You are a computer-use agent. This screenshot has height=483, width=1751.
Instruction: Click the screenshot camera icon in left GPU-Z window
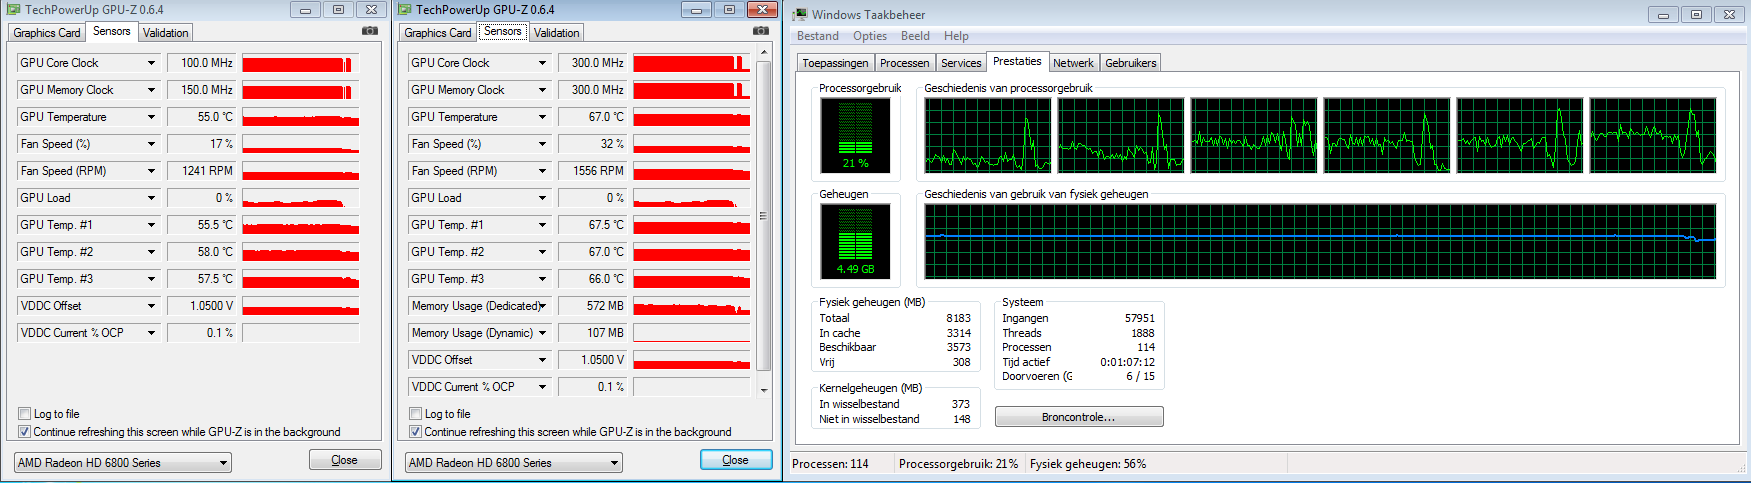coord(370,31)
